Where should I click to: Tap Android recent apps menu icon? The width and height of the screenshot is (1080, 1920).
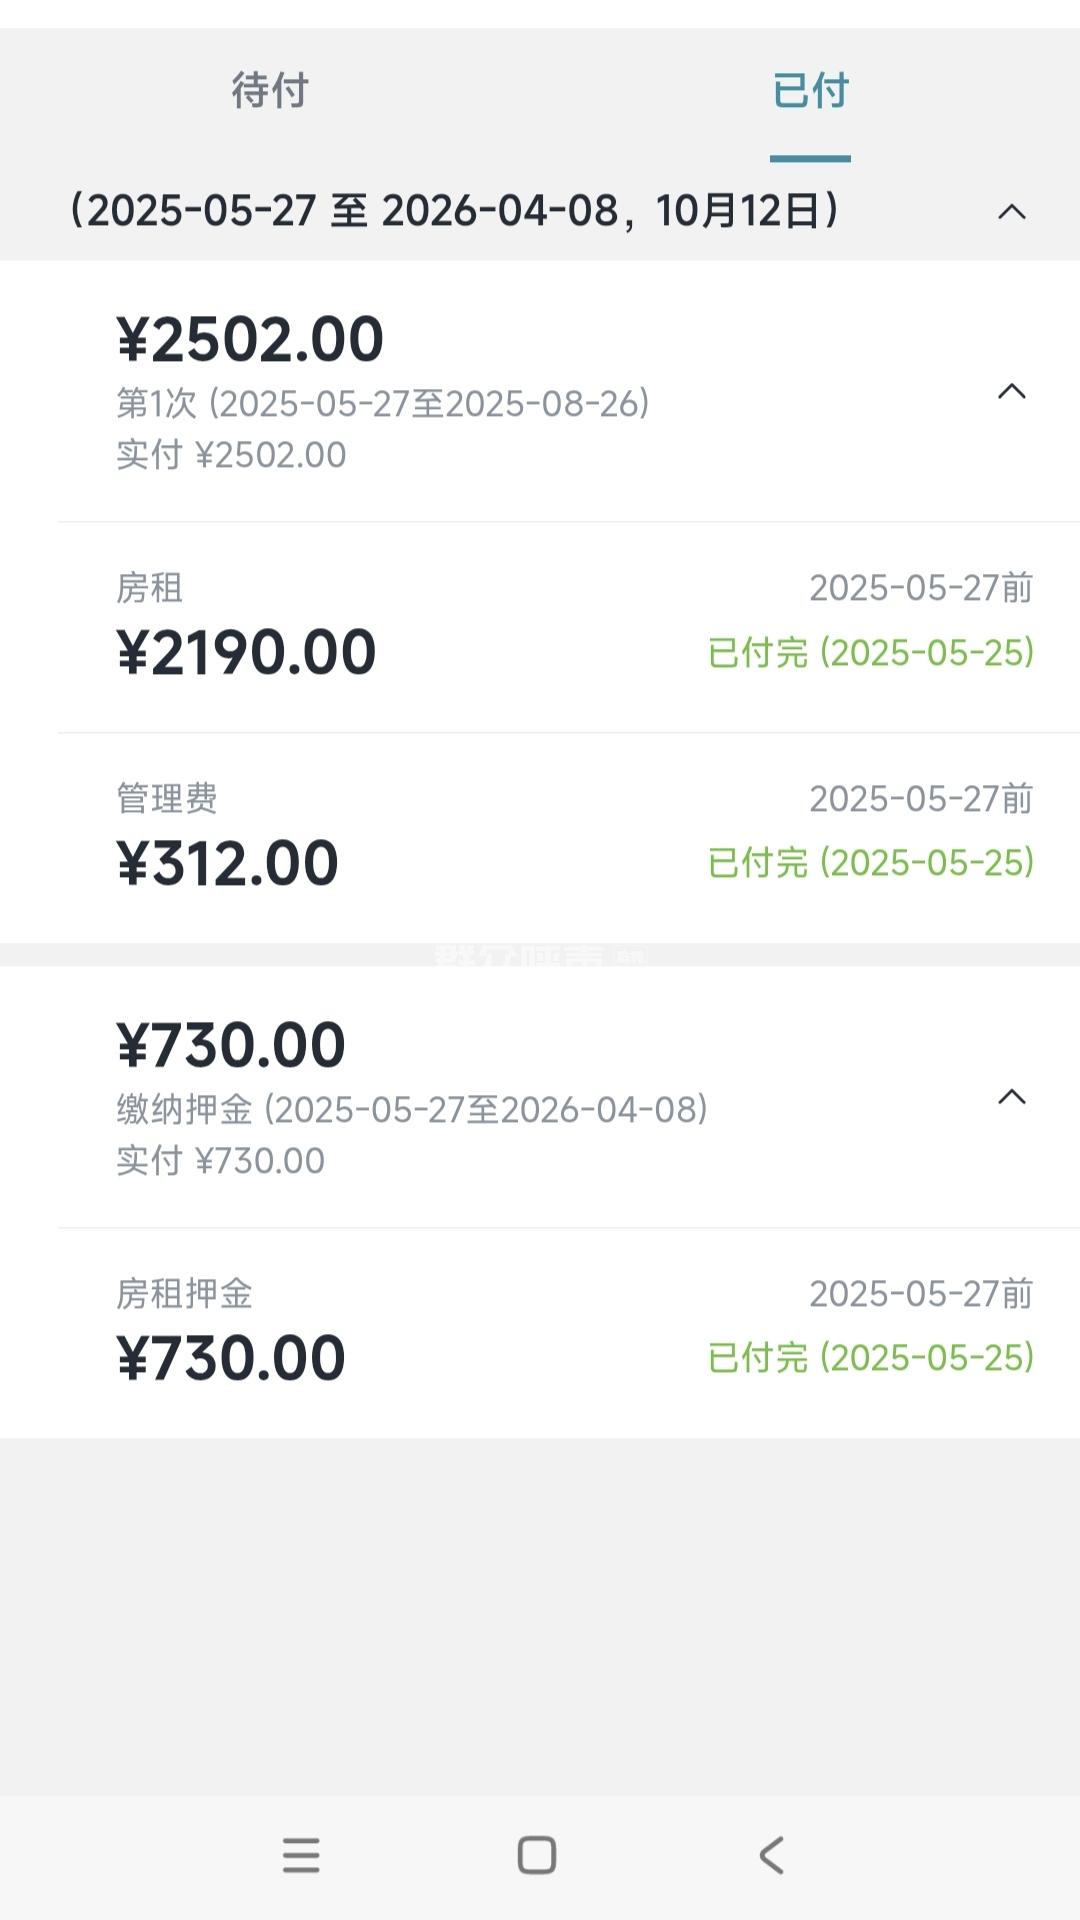pos(301,1855)
